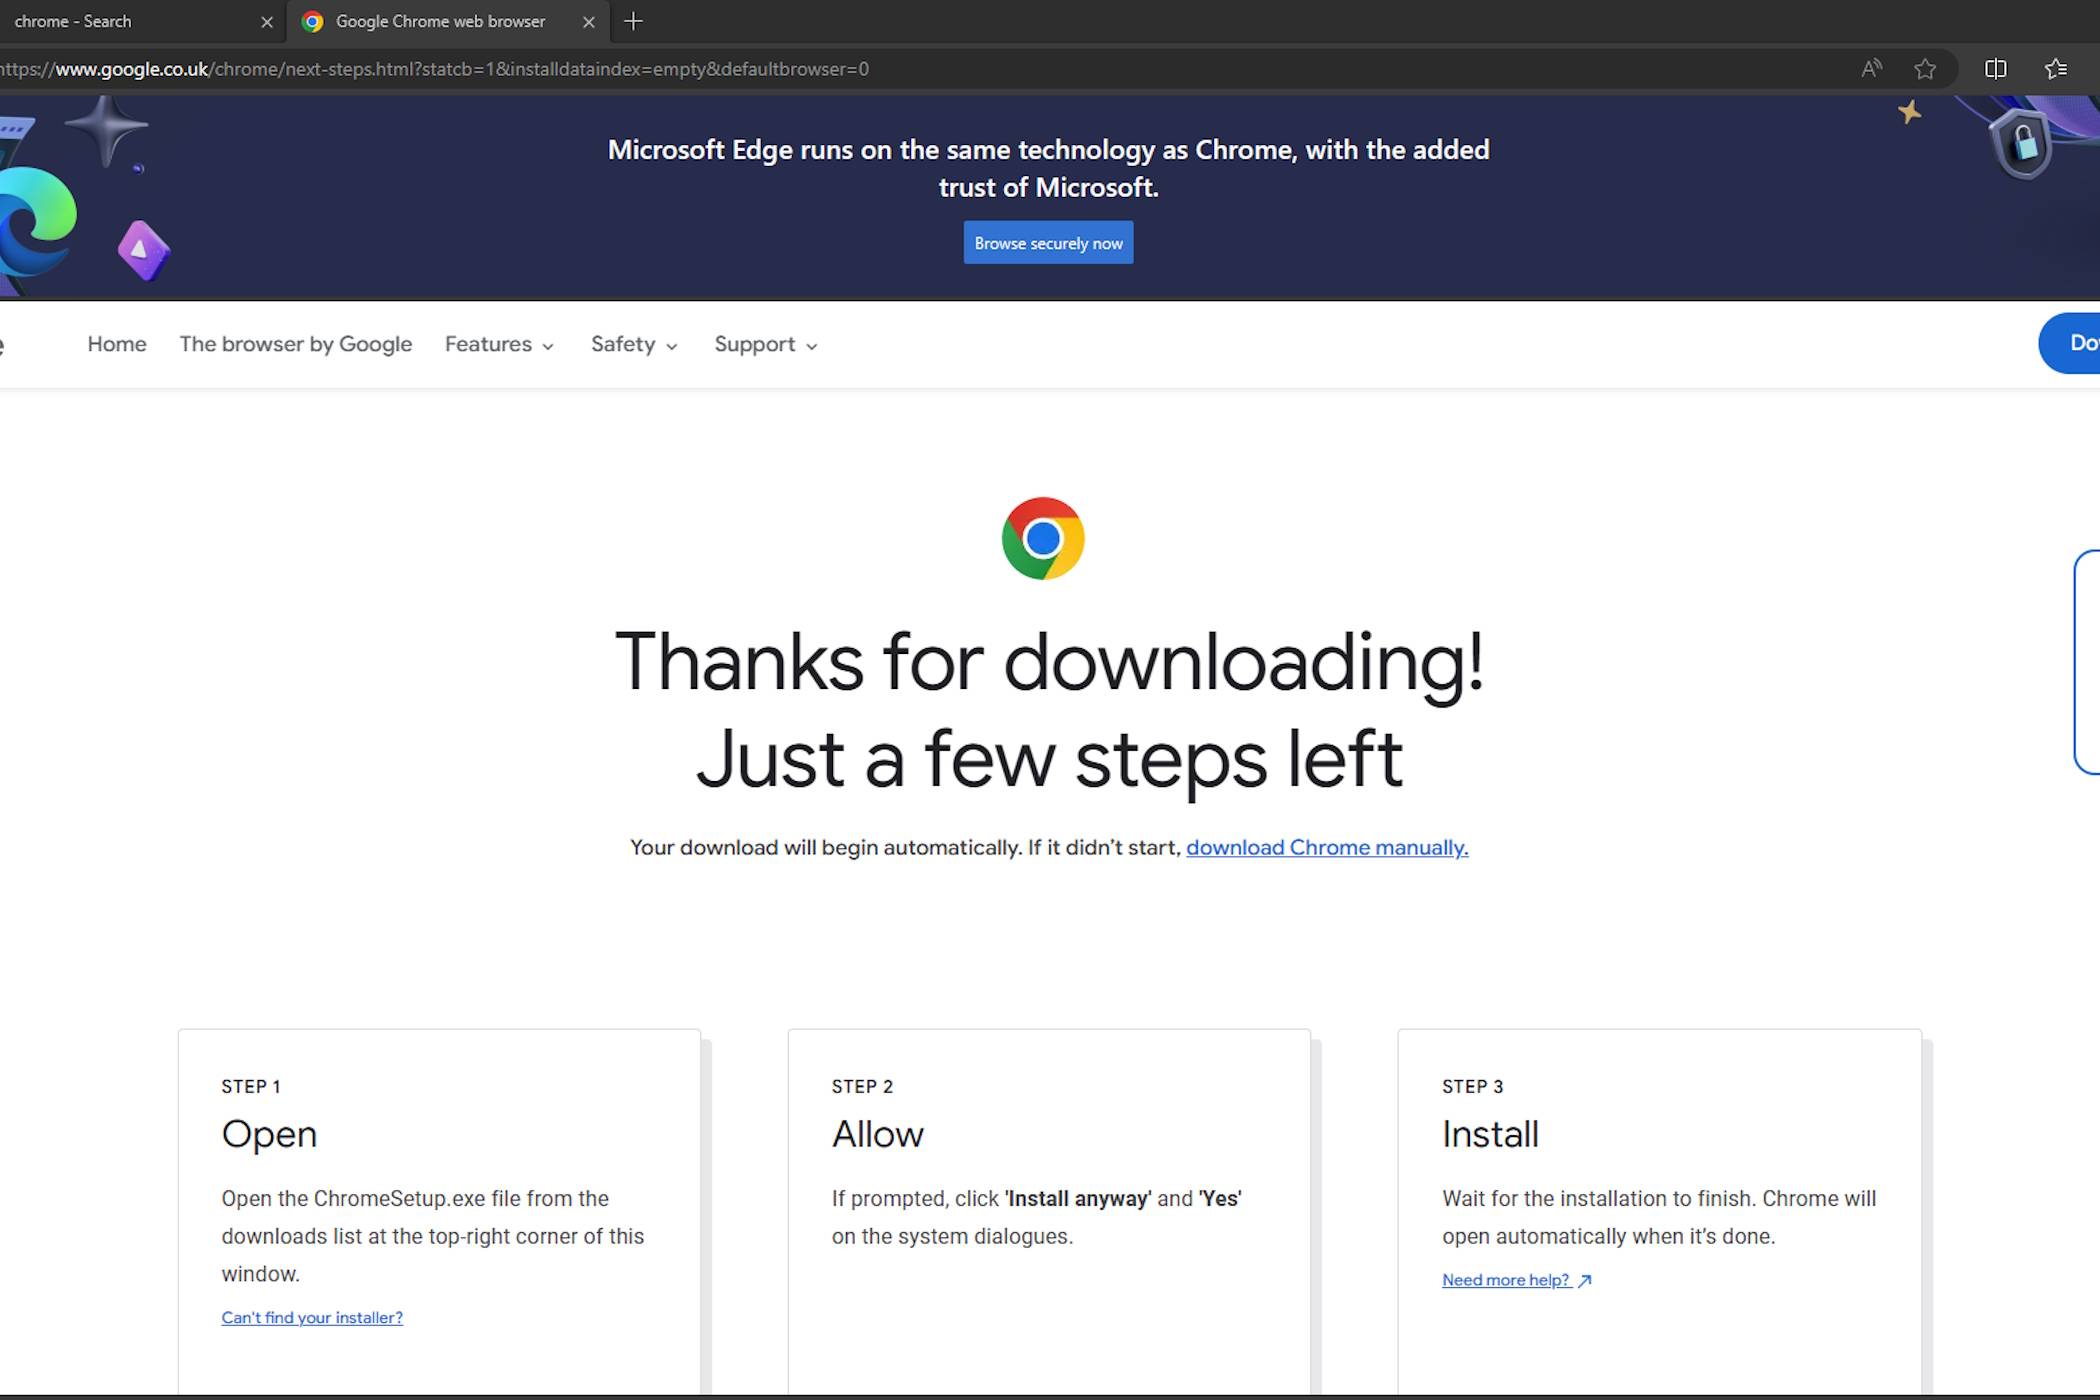Click the padlock shield icon in the banner
This screenshot has width=2100, height=1400.
point(2023,143)
